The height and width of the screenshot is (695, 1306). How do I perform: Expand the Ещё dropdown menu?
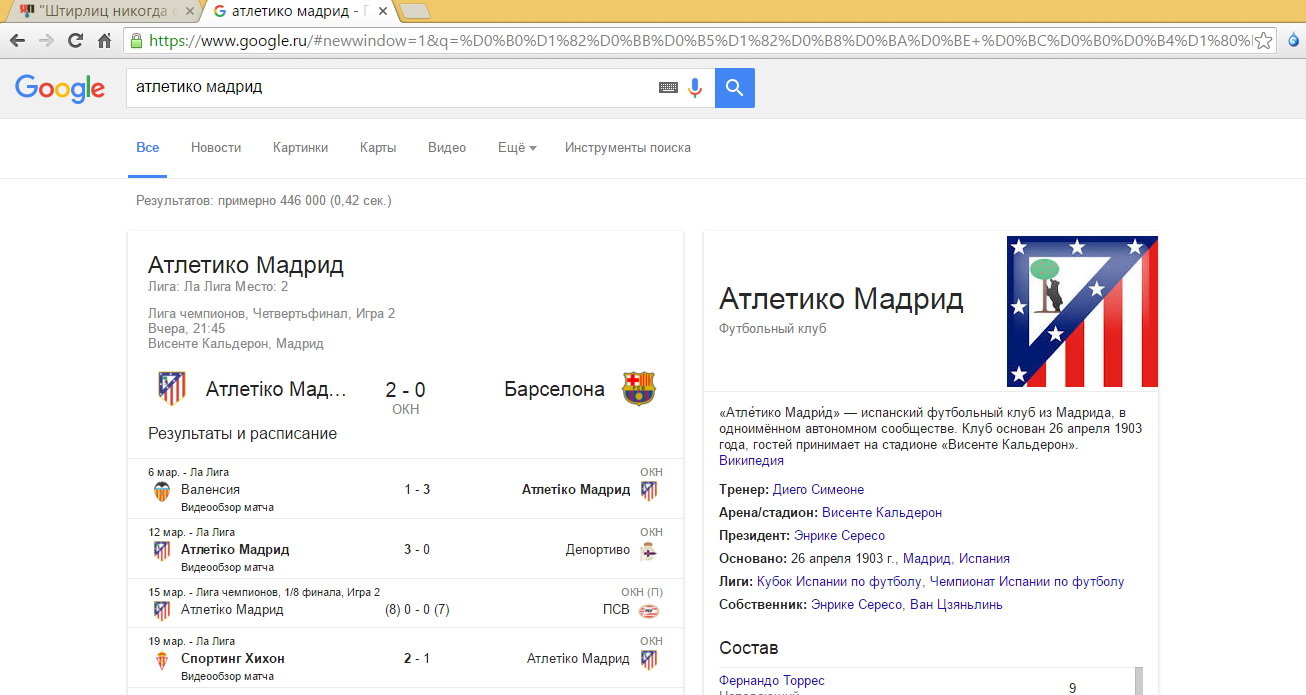tap(517, 147)
